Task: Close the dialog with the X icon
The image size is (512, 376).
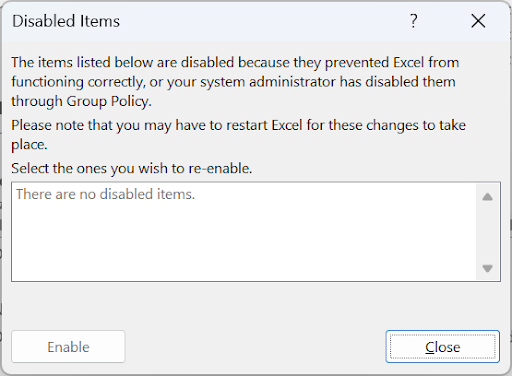Action: pyautogui.click(x=478, y=21)
